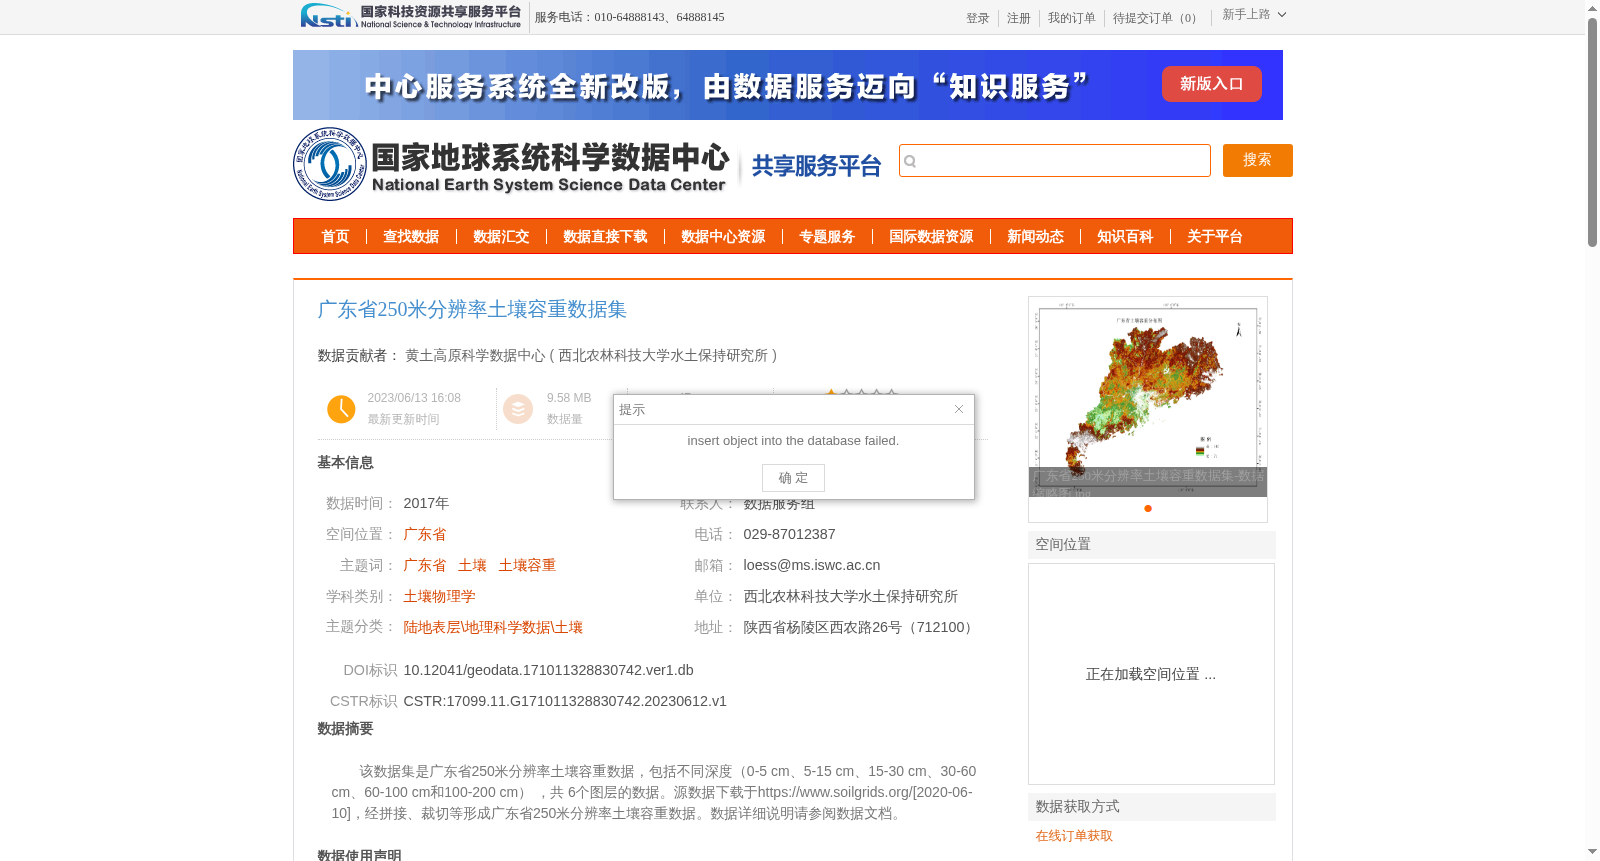The image size is (1600, 861).
Task: Open 国际数据资源 menu item
Action: (931, 237)
